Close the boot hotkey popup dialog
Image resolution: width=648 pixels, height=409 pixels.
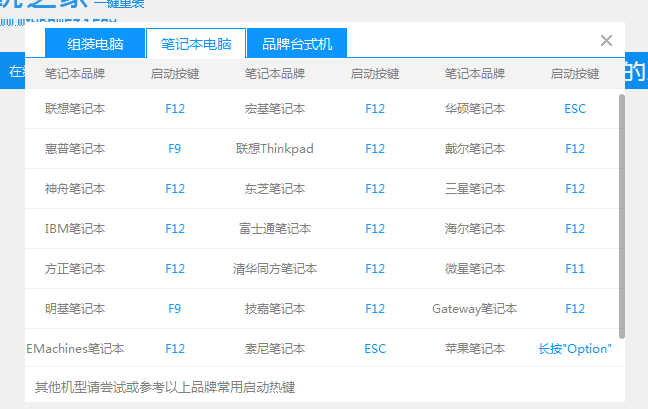pos(606,41)
